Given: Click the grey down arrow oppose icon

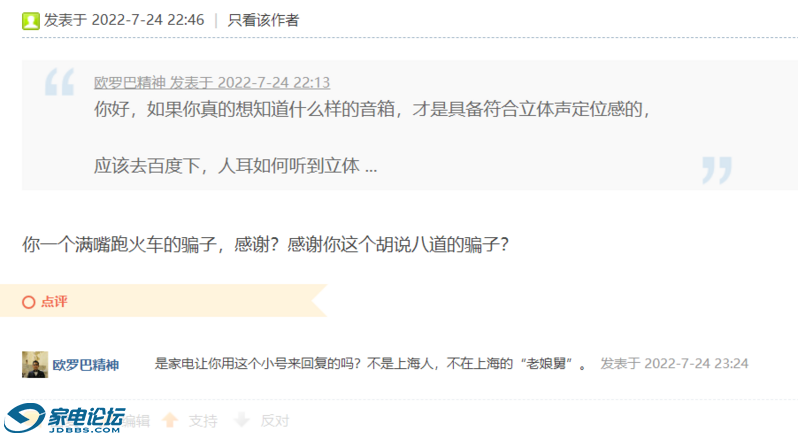Looking at the screenshot, I should (x=242, y=420).
